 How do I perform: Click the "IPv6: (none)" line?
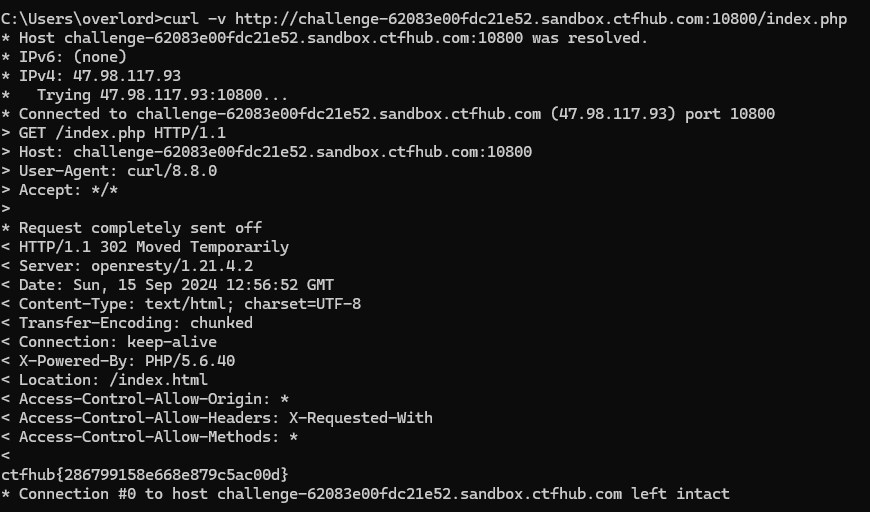(x=72, y=57)
